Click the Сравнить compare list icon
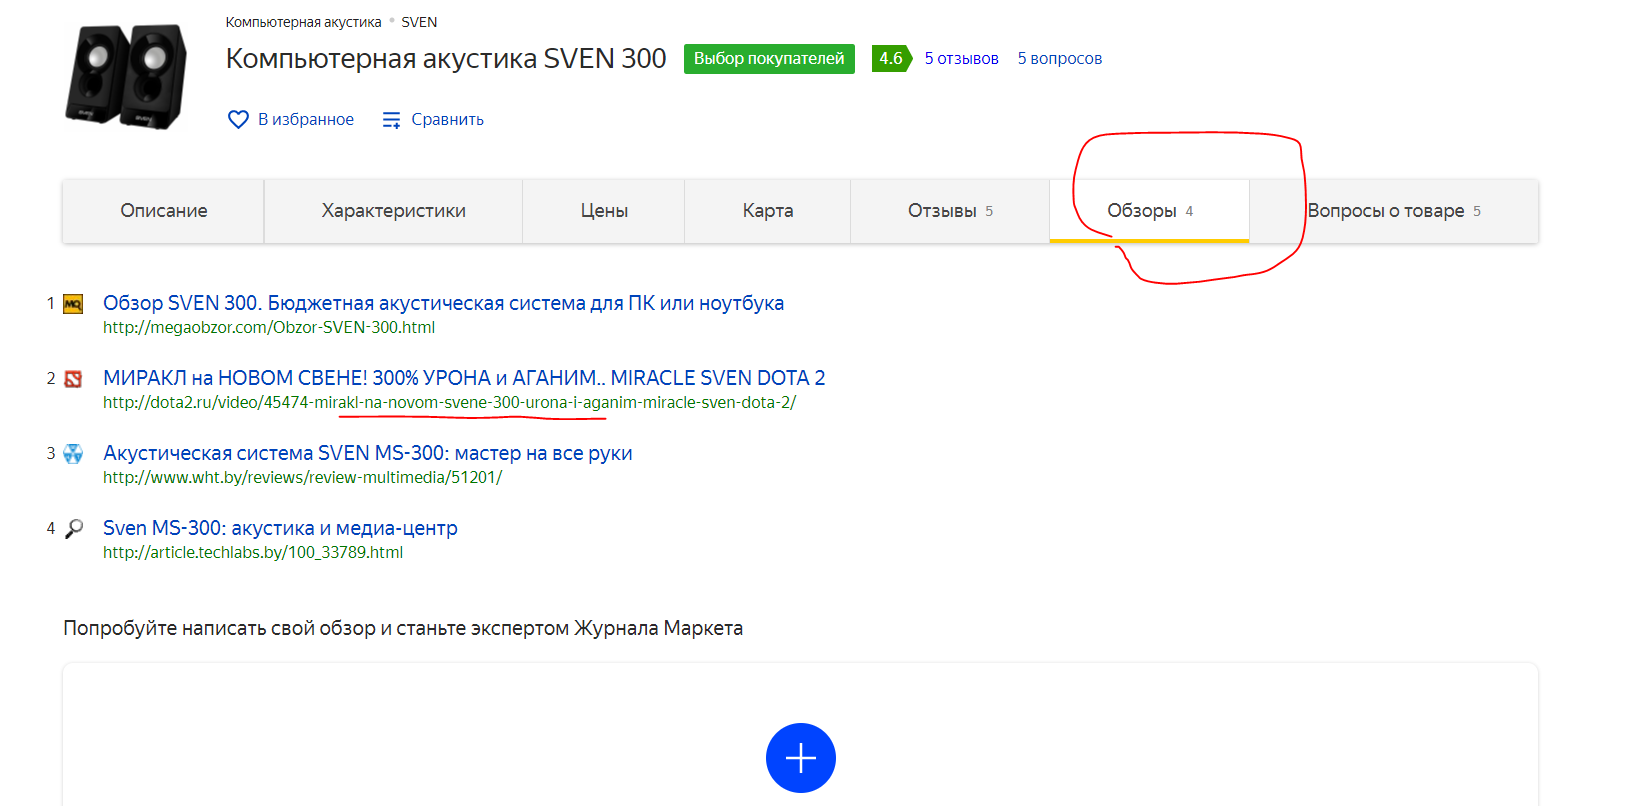Image resolution: width=1633 pixels, height=806 pixels. (391, 120)
